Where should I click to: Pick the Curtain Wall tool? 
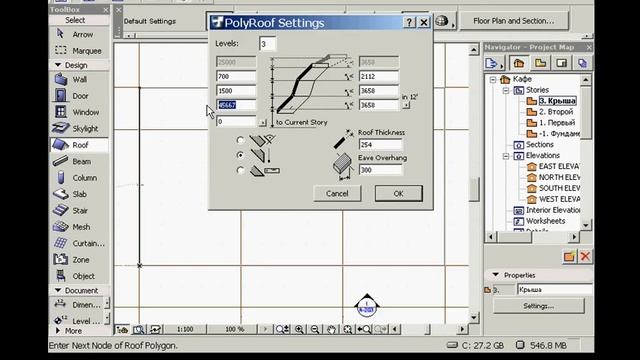click(x=79, y=243)
